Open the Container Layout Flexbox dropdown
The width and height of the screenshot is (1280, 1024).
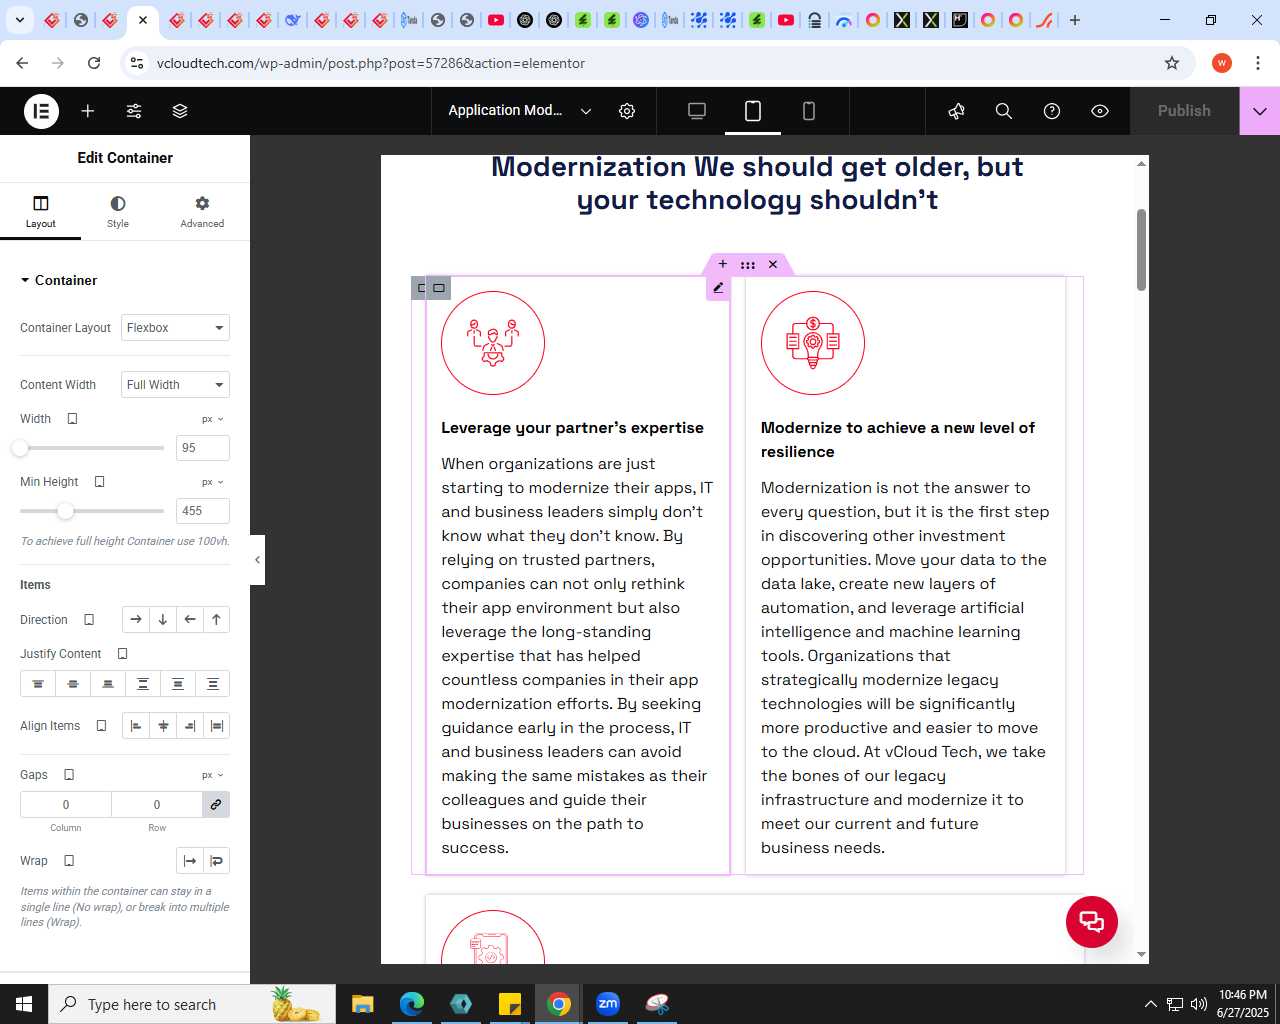[175, 328]
